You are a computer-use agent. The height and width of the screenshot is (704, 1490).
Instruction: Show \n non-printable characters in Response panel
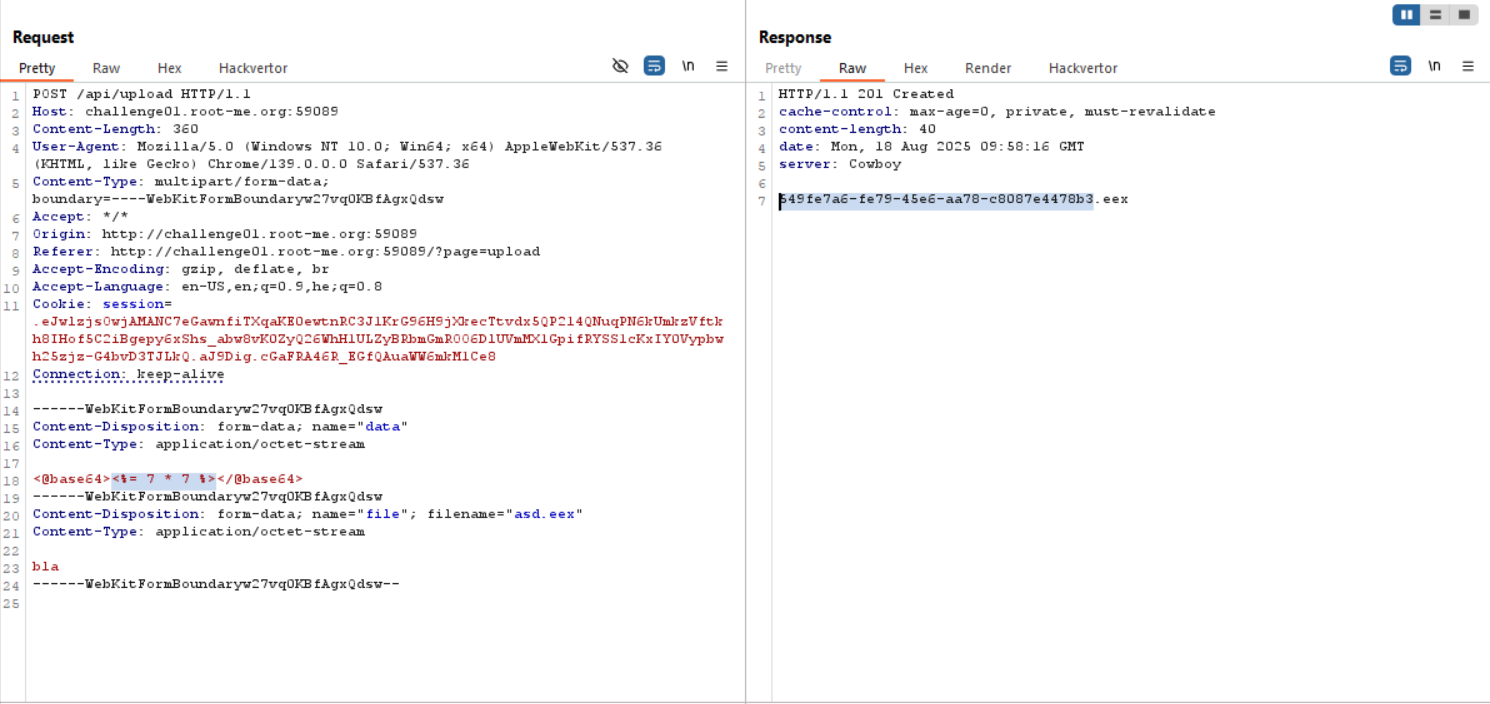tap(1434, 66)
